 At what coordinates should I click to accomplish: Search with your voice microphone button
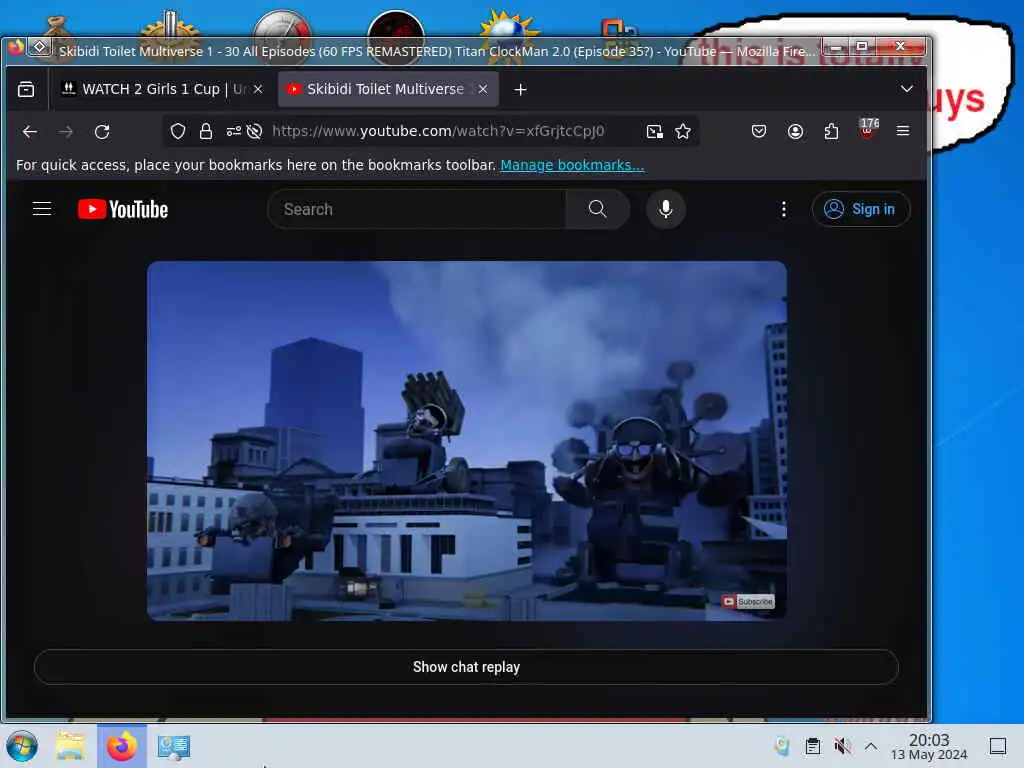[x=665, y=209]
